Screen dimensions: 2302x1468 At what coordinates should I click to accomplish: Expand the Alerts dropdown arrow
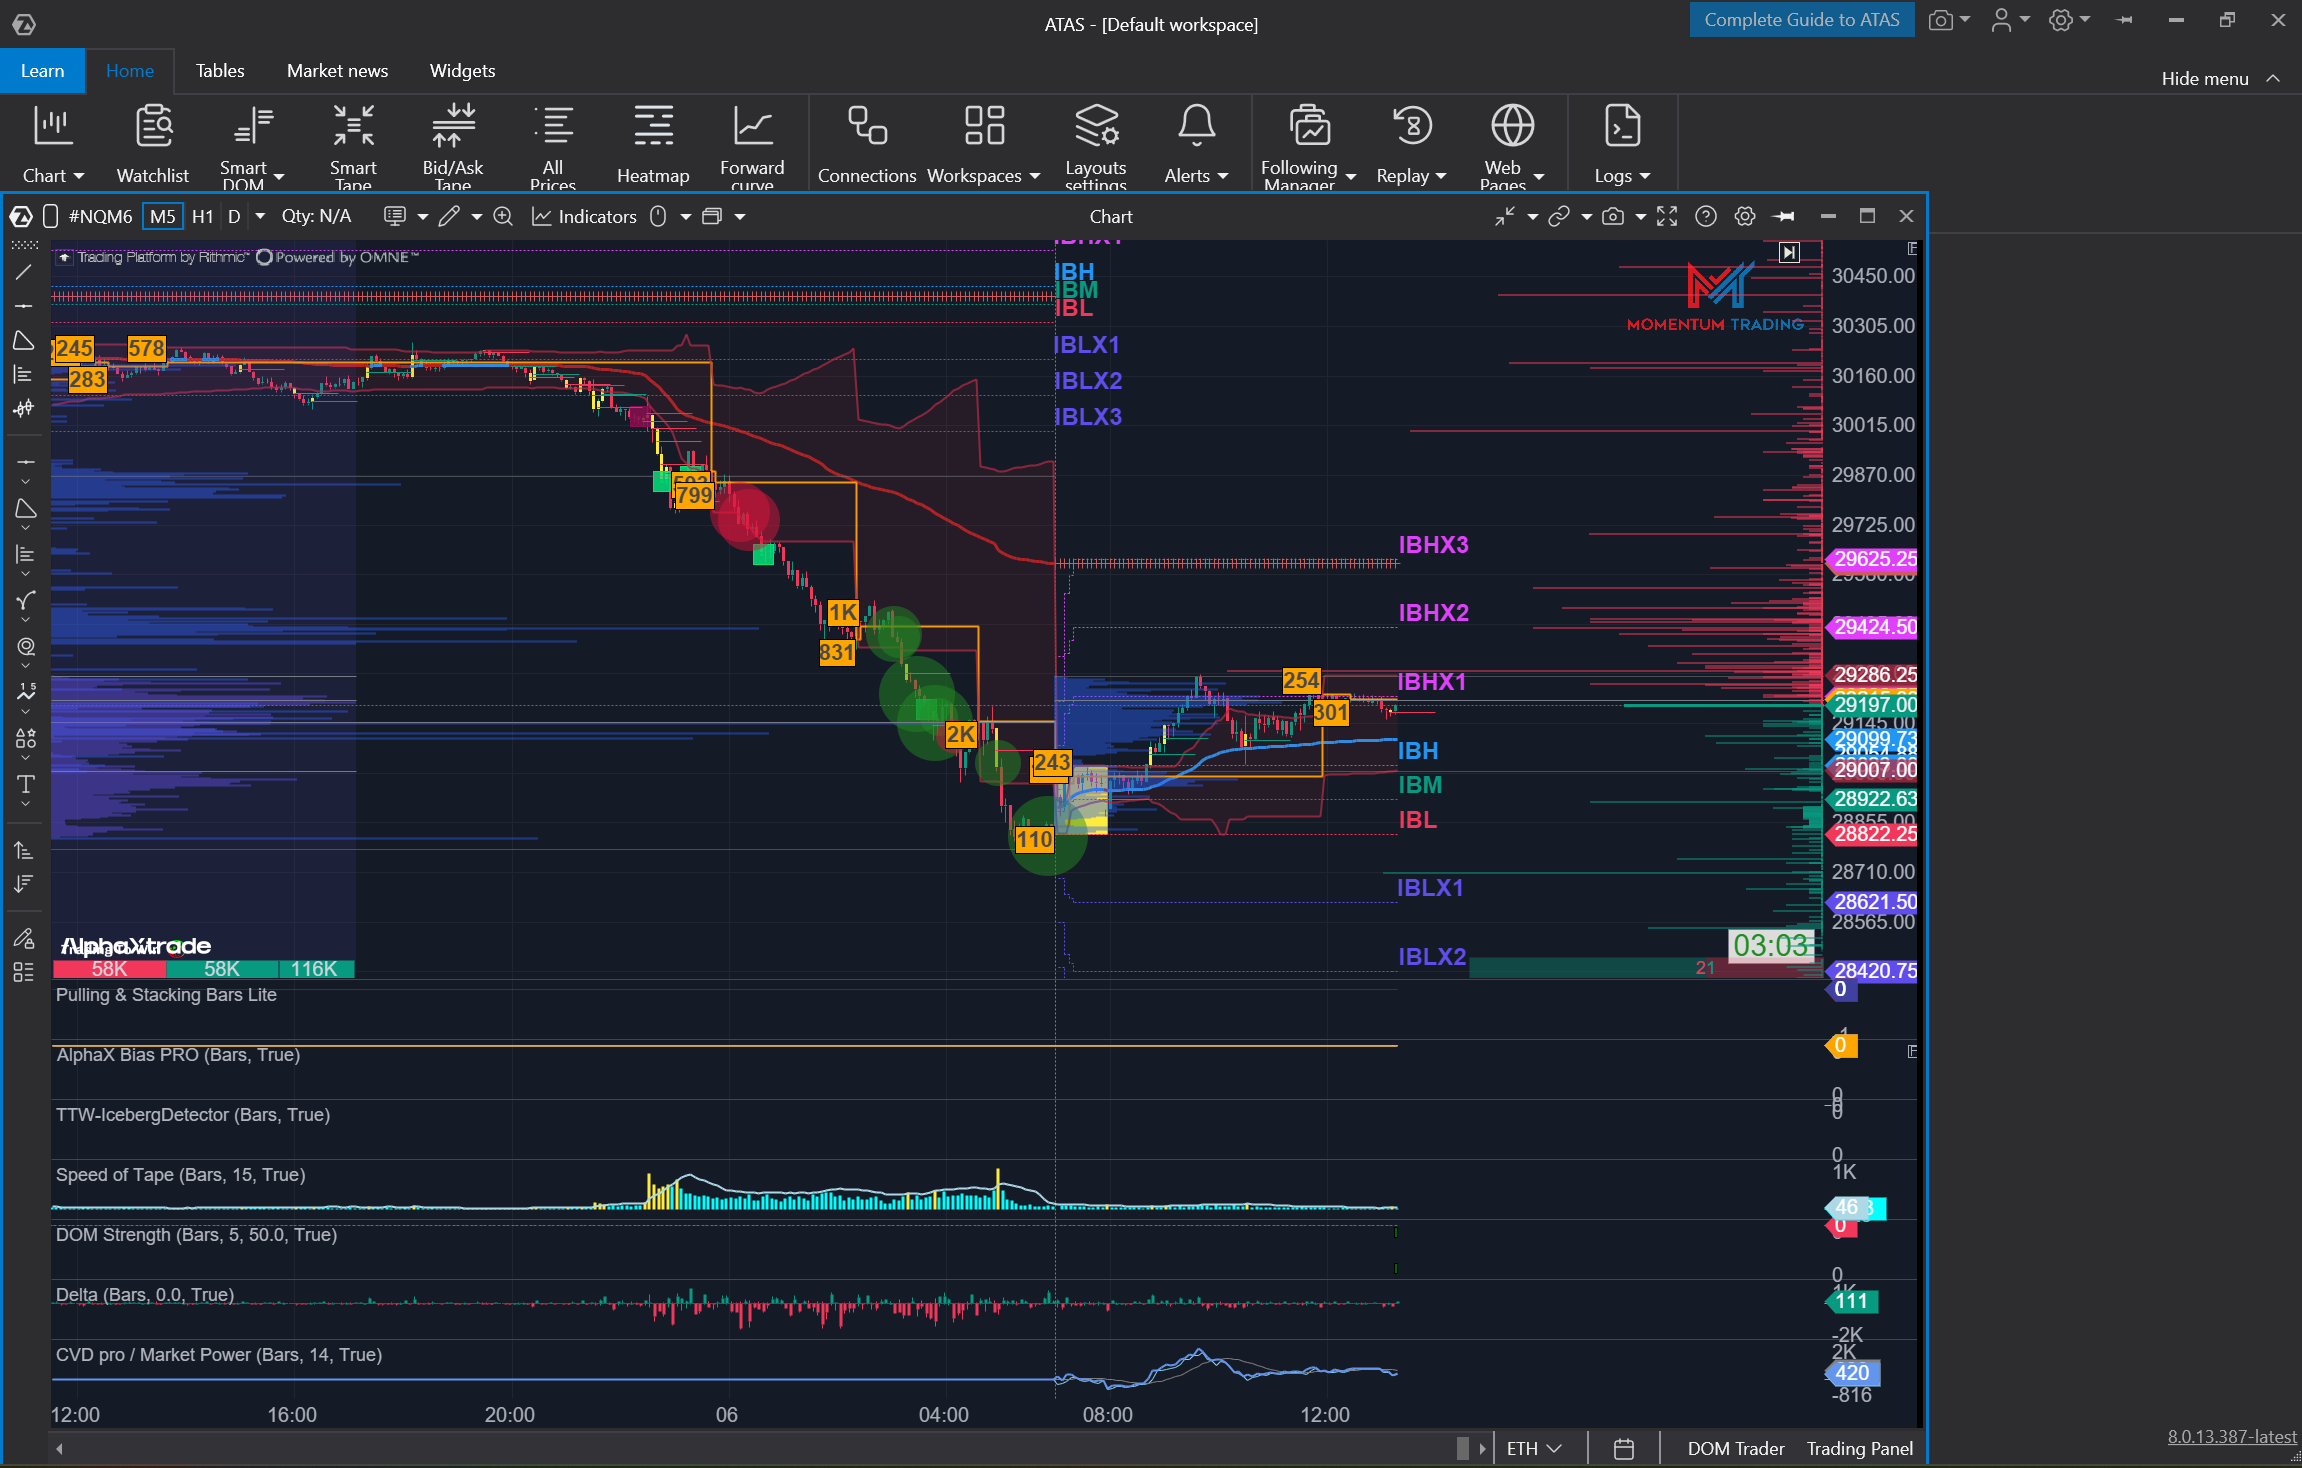(x=1223, y=176)
